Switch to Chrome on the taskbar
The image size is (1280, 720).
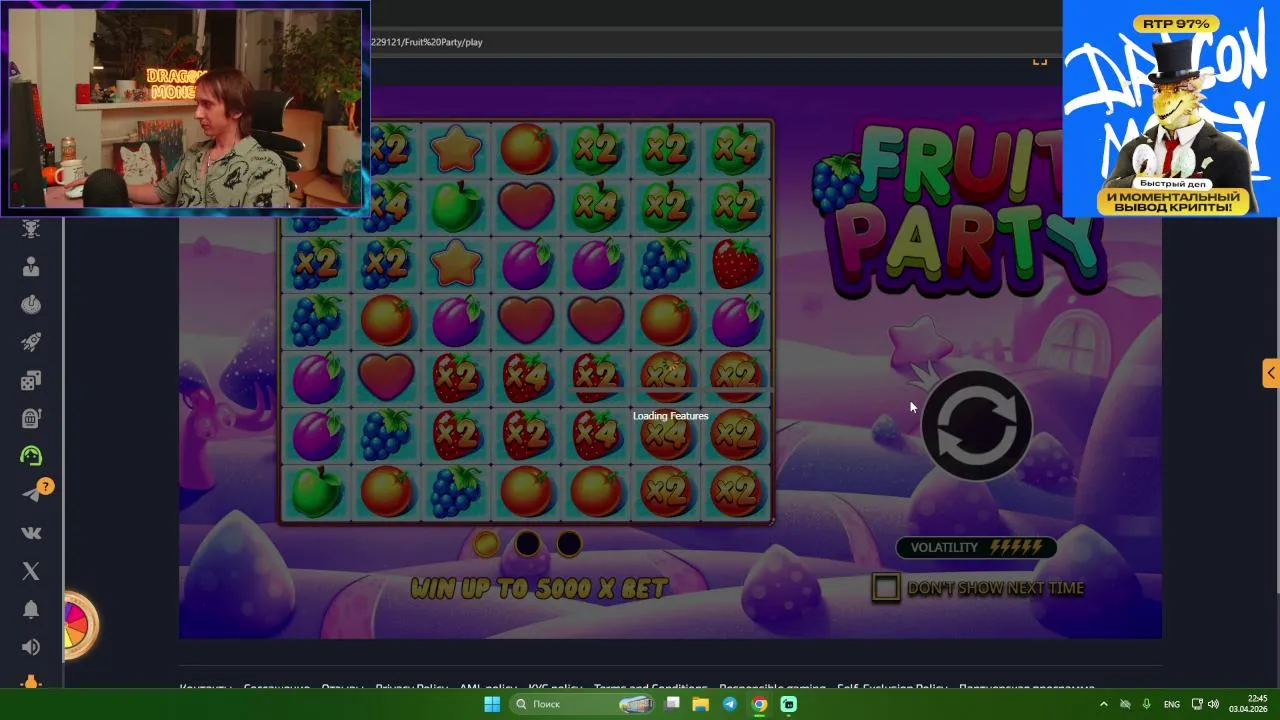tap(759, 704)
